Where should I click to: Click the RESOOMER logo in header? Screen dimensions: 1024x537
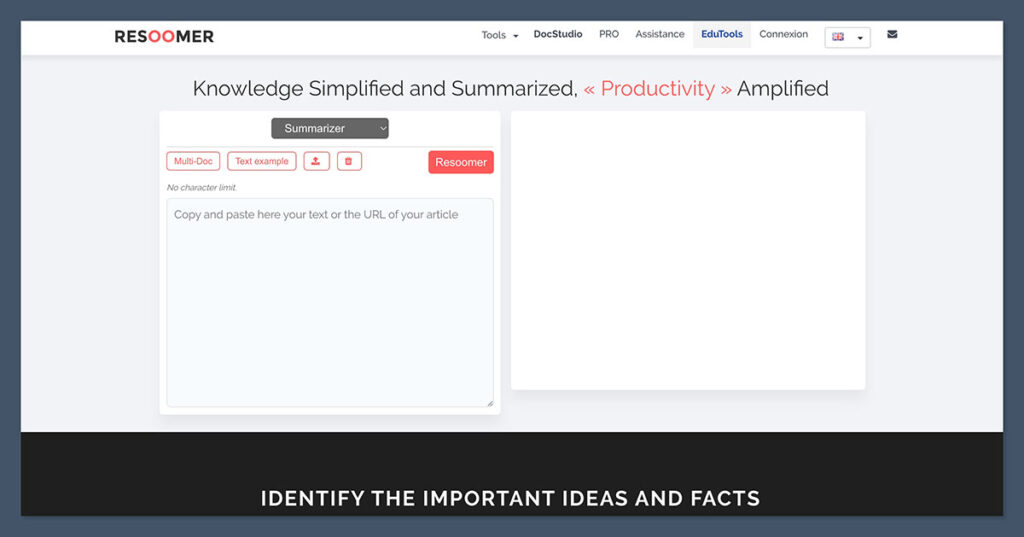(x=164, y=37)
